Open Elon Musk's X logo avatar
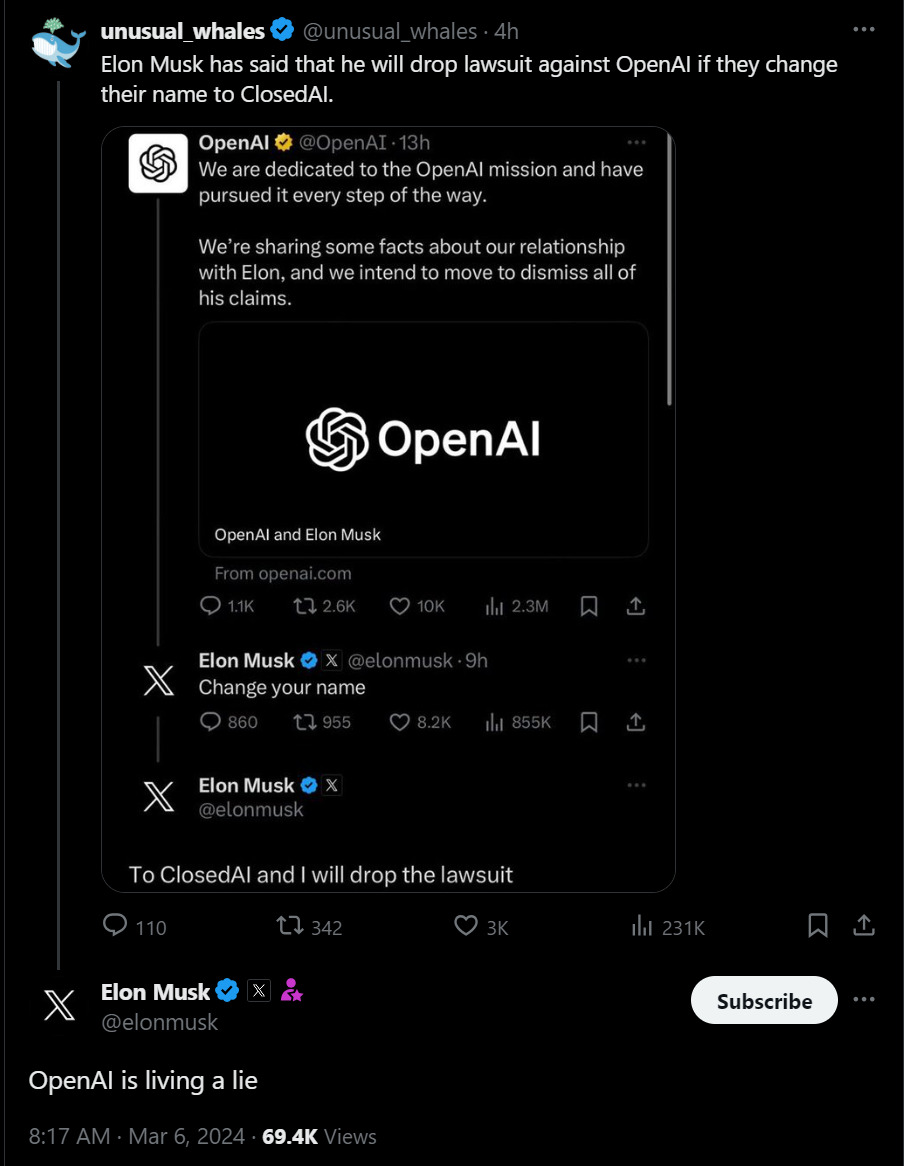The width and height of the screenshot is (904, 1166). click(x=59, y=1005)
